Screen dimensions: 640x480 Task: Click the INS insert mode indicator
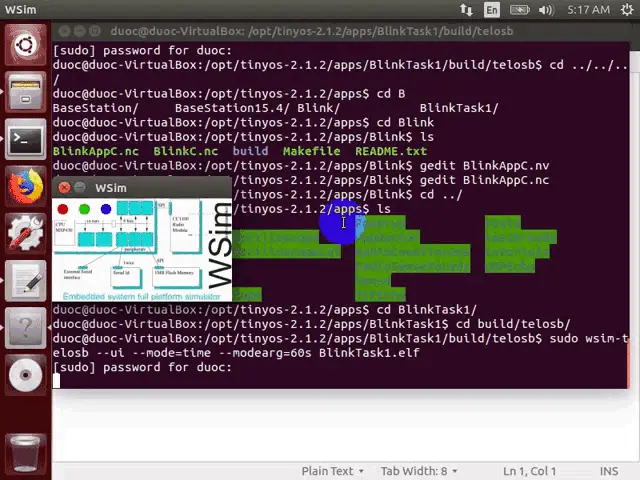coord(609,471)
